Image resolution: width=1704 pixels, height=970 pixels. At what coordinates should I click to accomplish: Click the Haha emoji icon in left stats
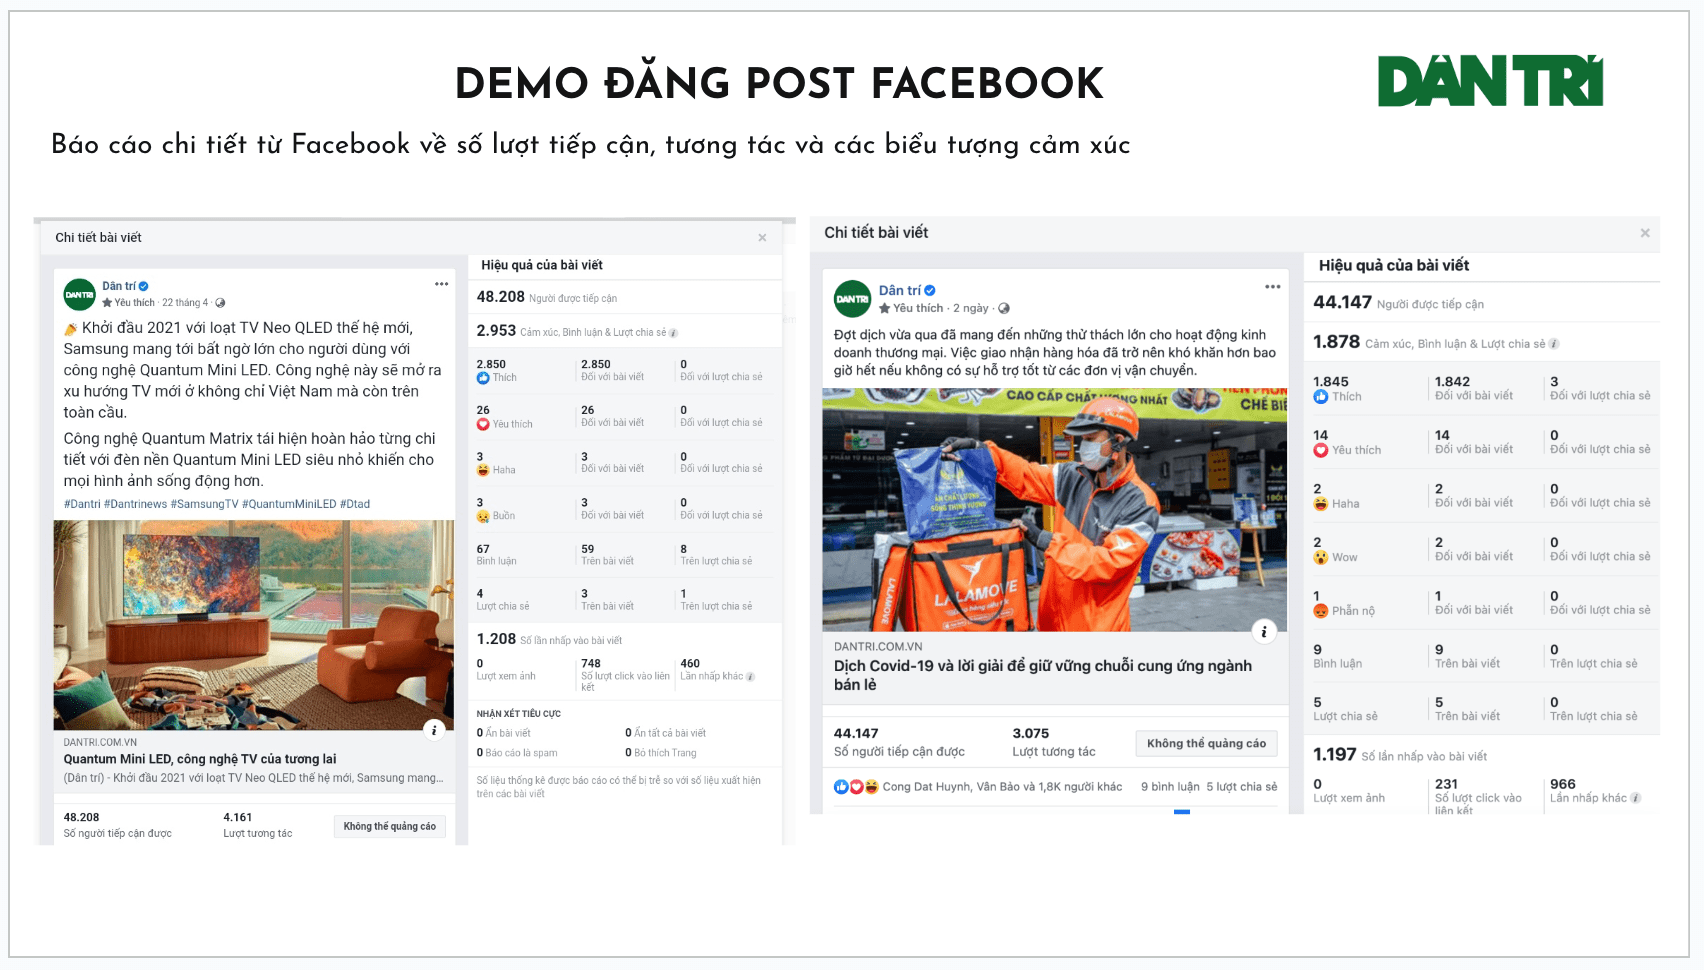coord(483,470)
